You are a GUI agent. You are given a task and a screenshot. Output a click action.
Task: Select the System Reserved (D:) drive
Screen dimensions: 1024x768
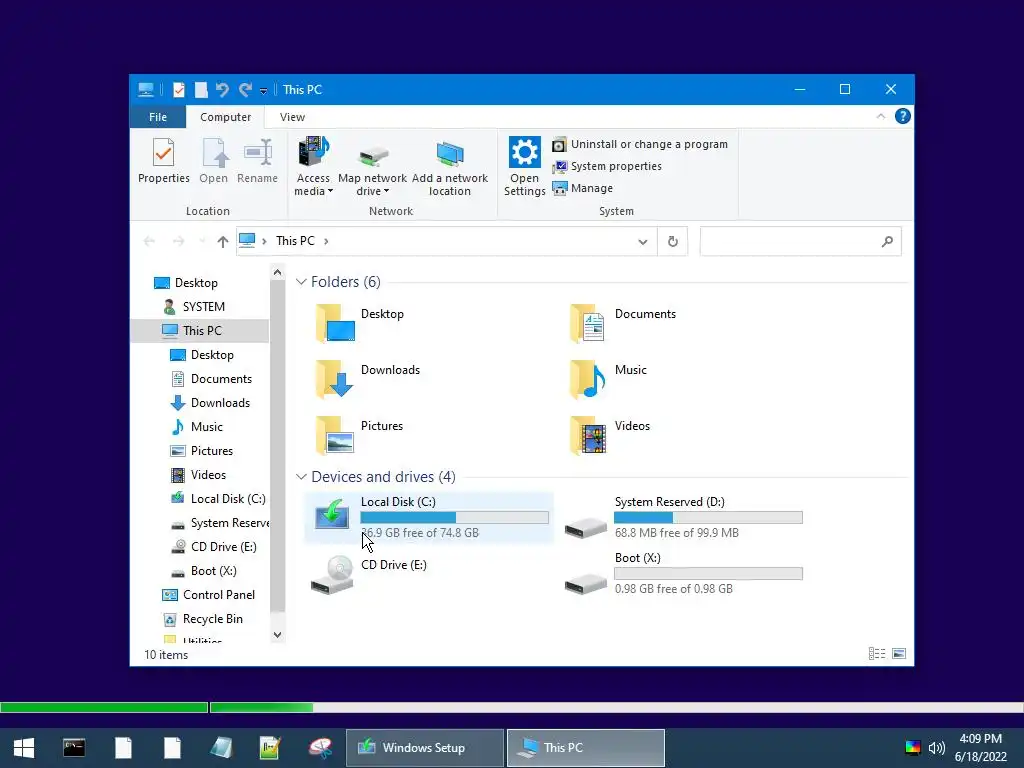683,518
